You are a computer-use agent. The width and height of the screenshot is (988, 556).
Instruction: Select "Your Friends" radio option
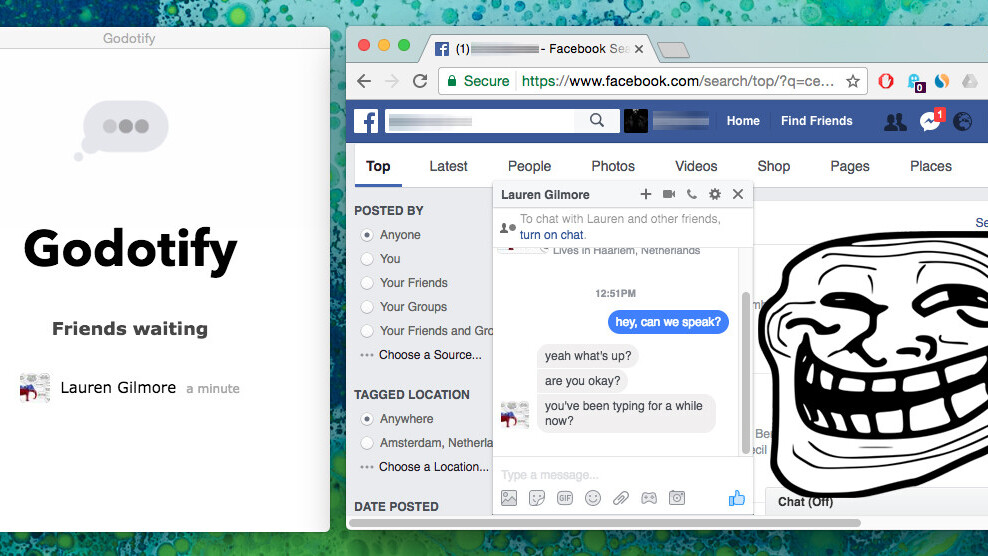[367, 283]
